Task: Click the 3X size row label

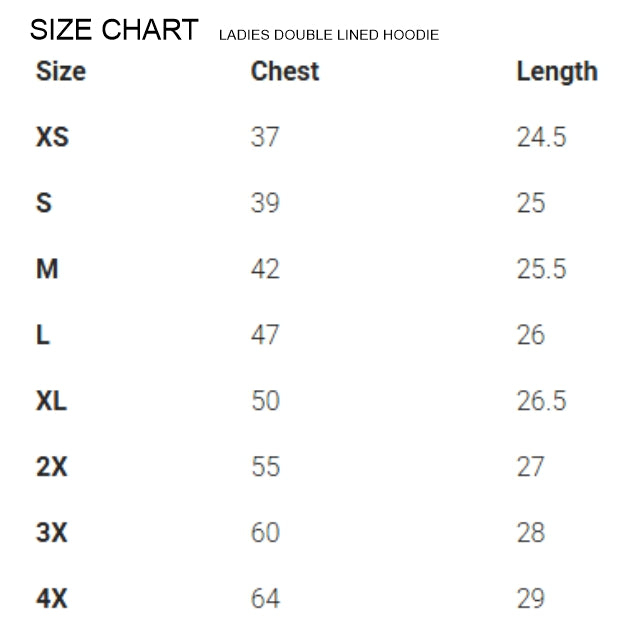Action: pos(52,533)
